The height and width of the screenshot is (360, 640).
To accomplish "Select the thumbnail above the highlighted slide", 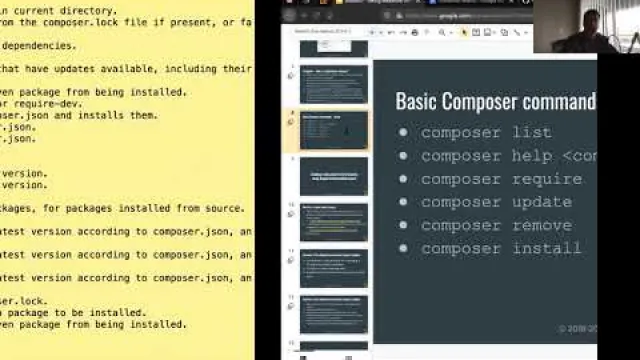I will (334, 84).
